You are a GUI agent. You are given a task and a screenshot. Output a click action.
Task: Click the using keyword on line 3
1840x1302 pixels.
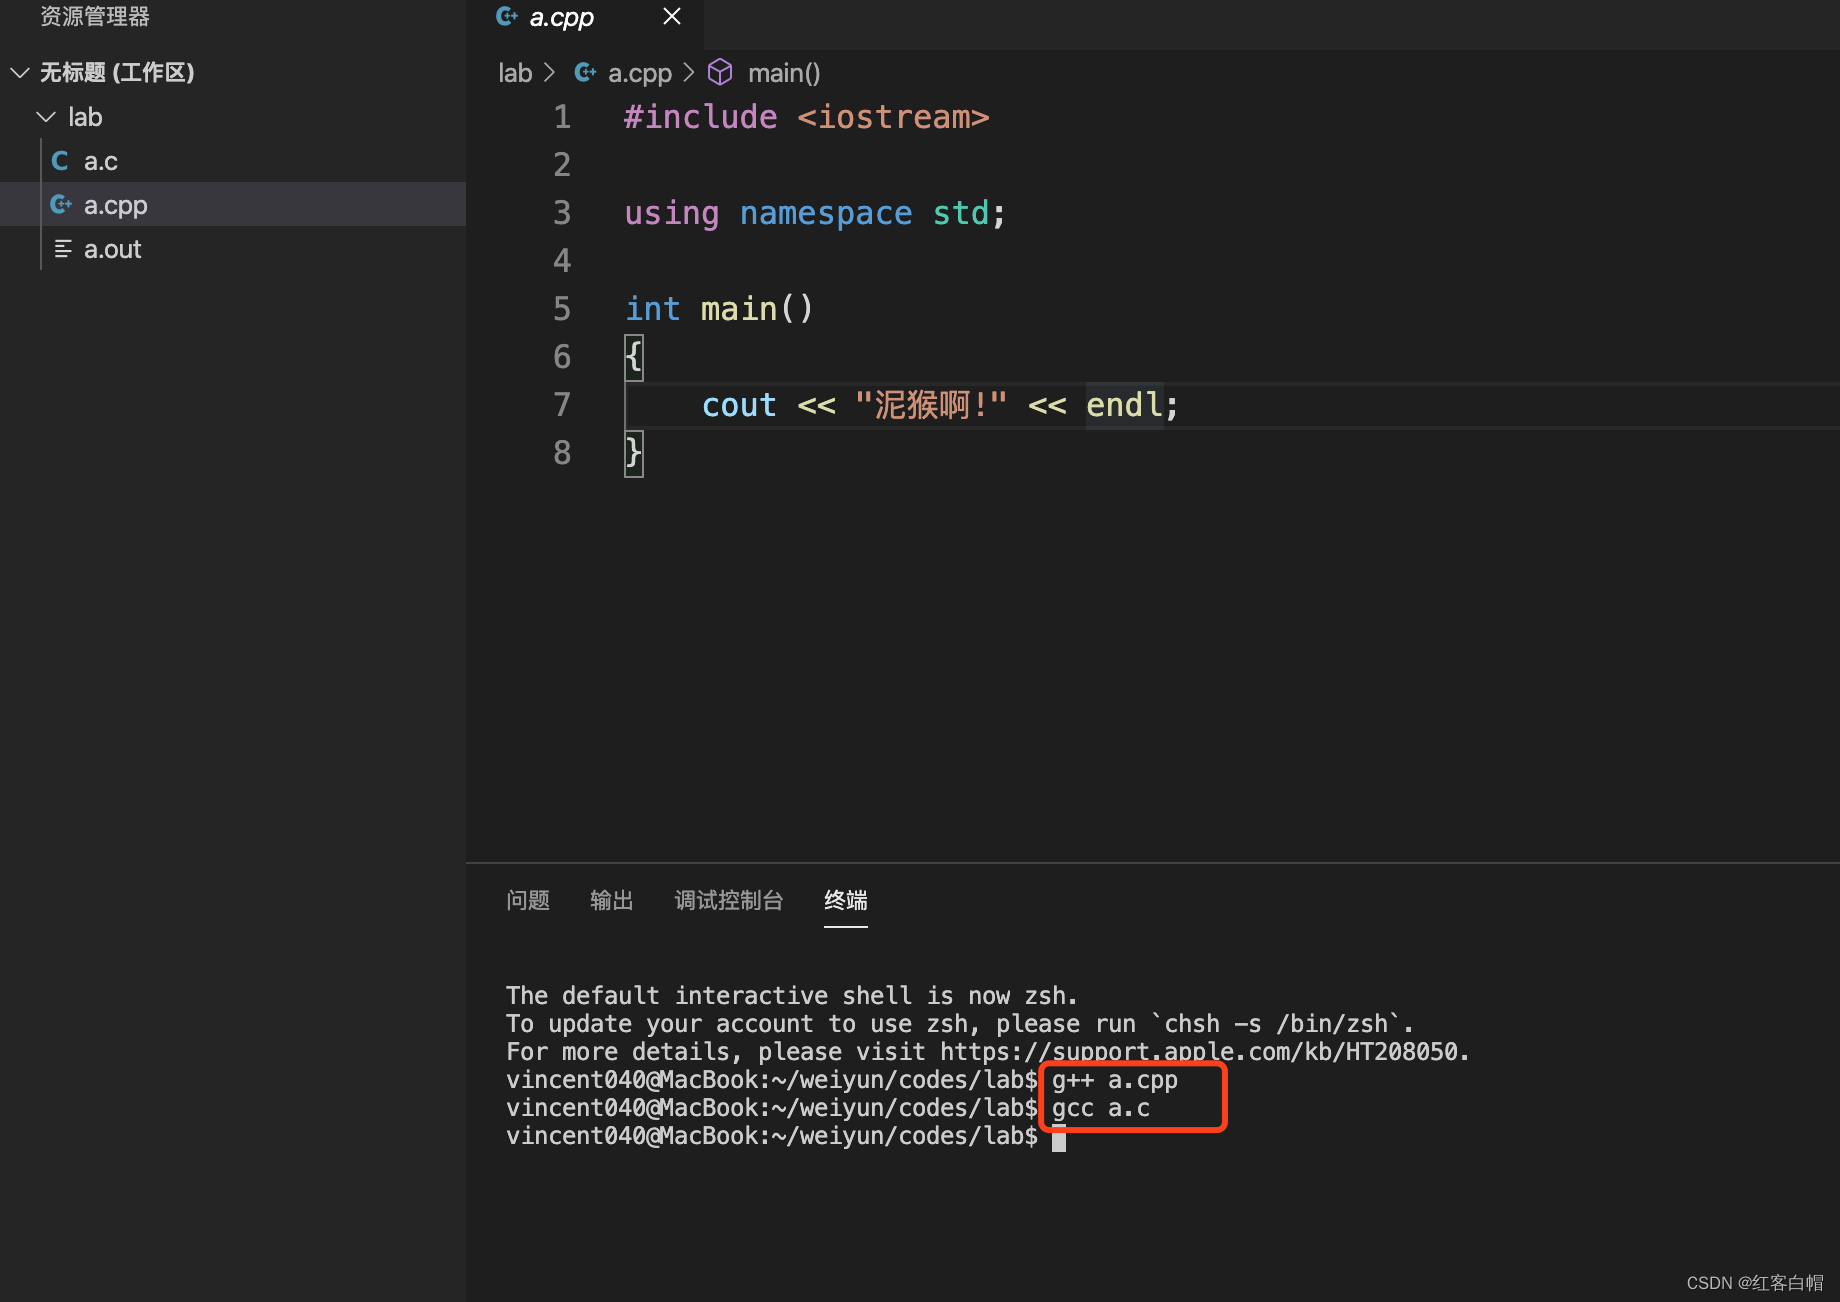click(672, 213)
